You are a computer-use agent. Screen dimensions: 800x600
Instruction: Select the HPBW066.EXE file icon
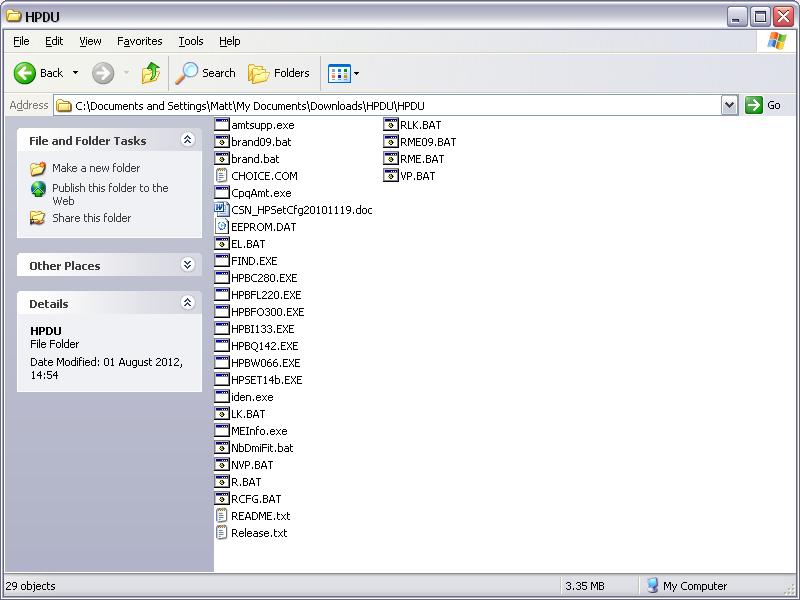coord(222,363)
